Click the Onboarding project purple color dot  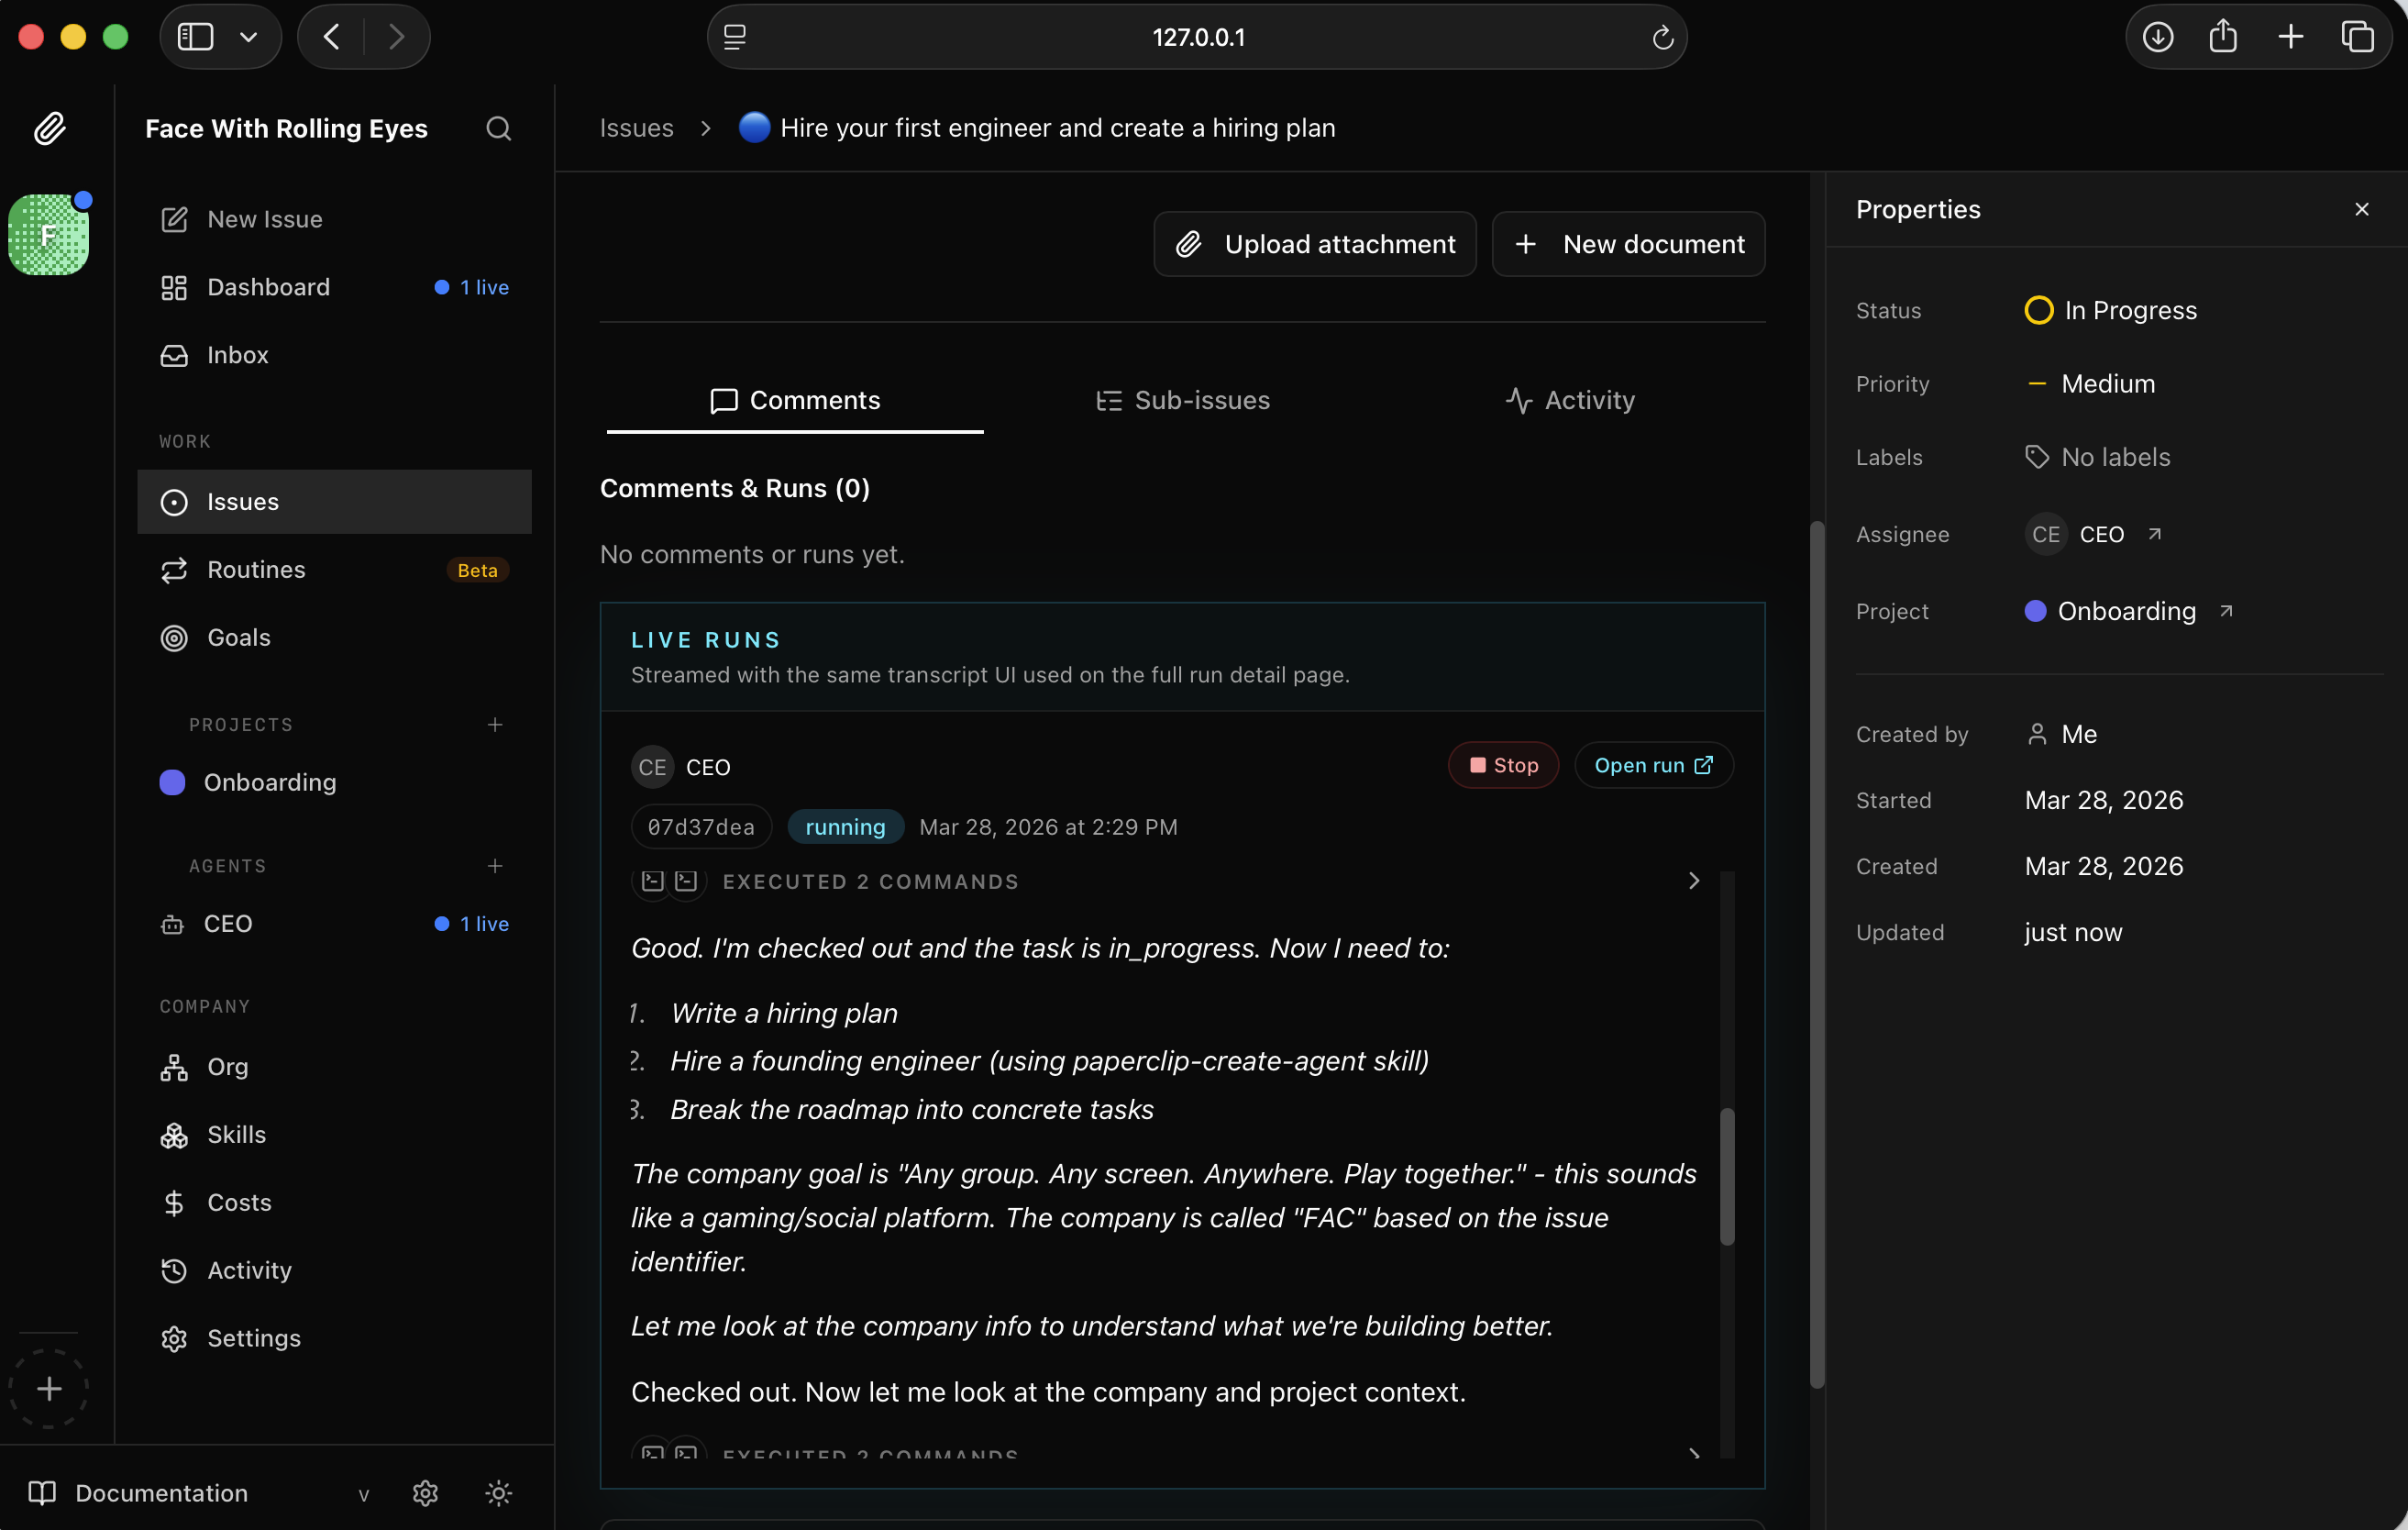click(x=172, y=782)
